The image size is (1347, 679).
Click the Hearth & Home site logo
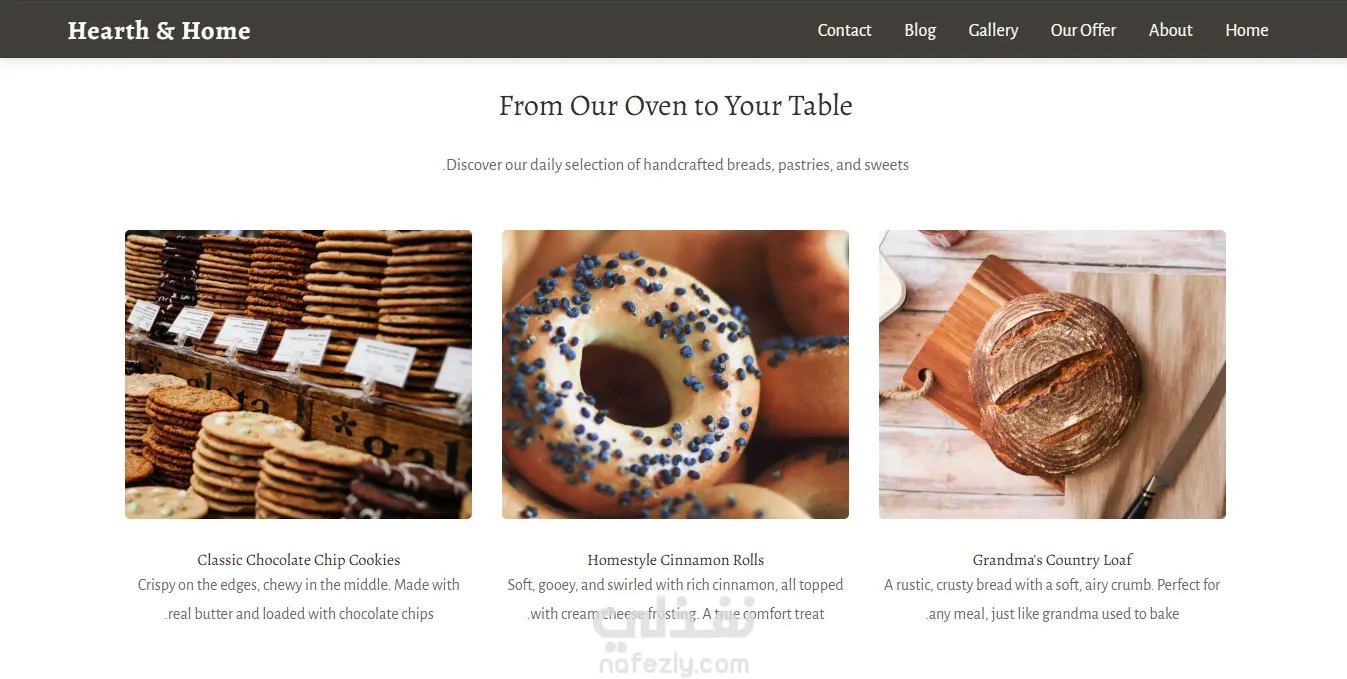159,30
